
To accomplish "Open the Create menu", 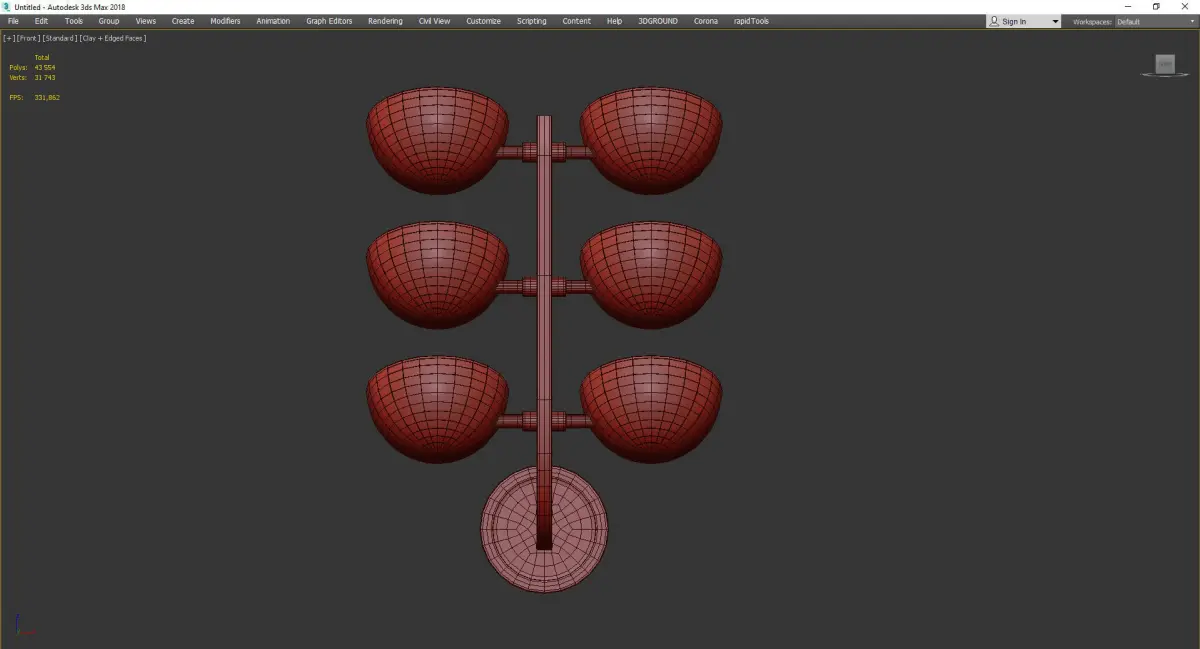I will click(183, 21).
